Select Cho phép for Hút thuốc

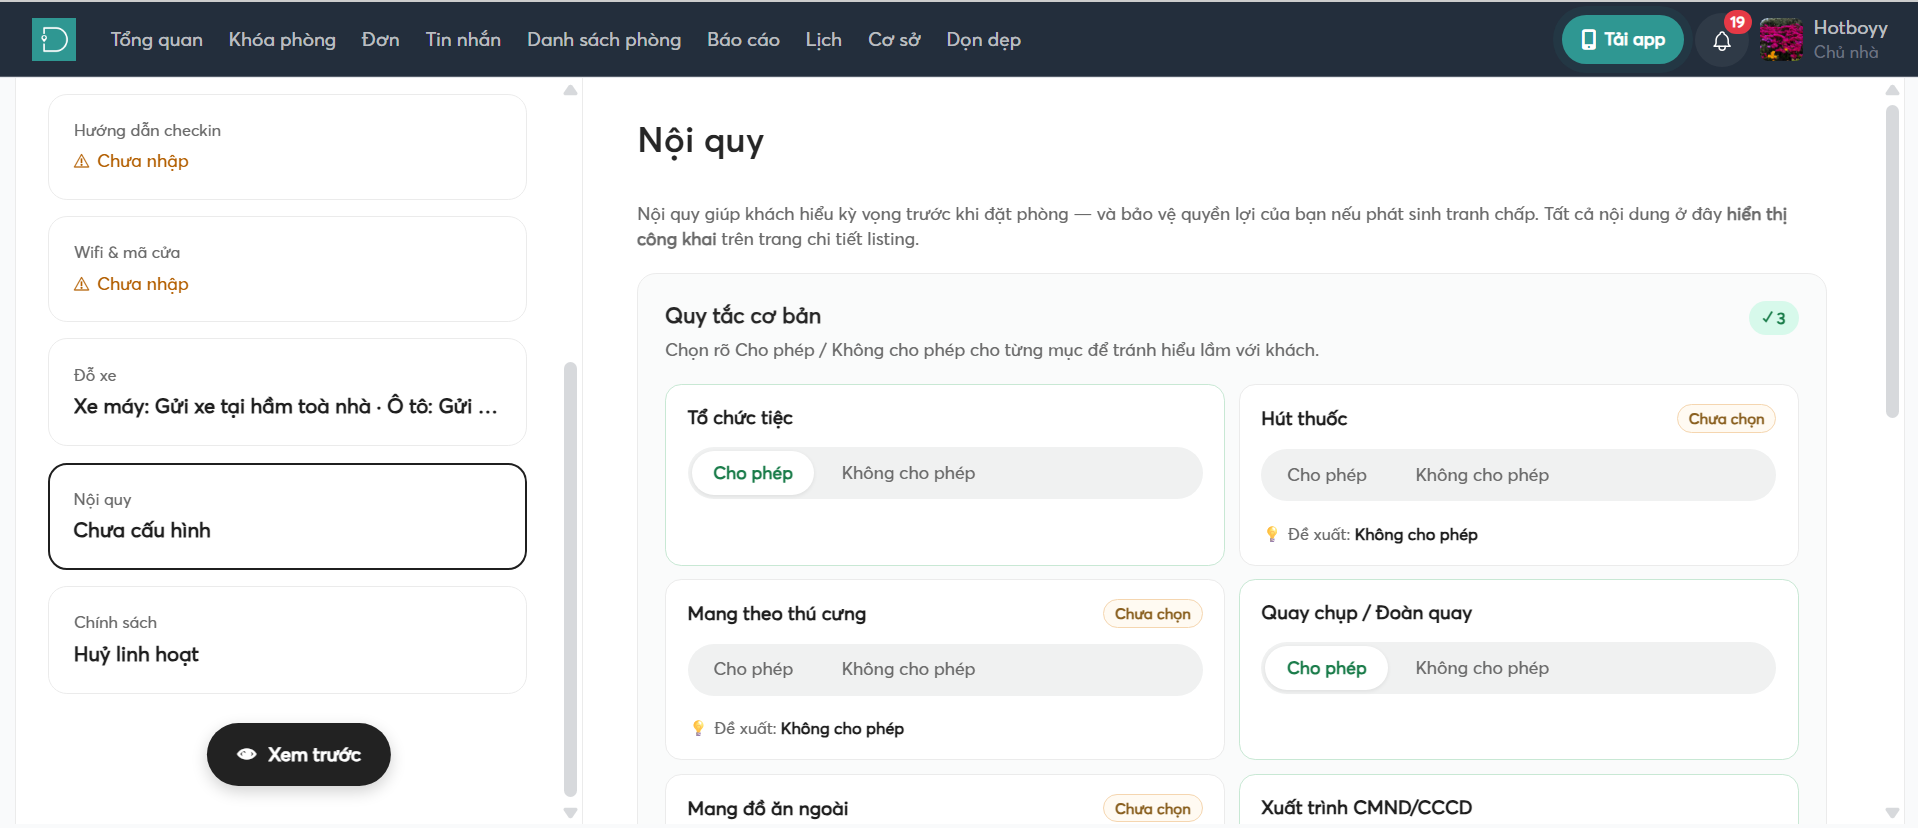[x=1327, y=475]
